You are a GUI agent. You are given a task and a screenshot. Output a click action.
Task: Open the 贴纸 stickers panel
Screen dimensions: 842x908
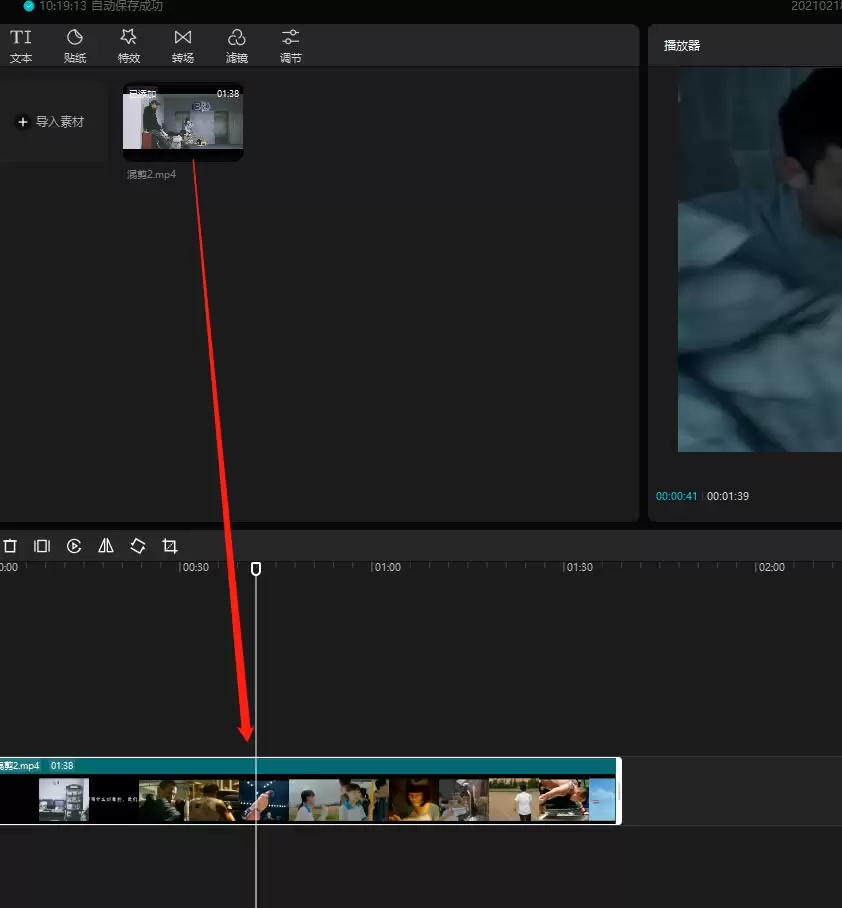pos(75,45)
